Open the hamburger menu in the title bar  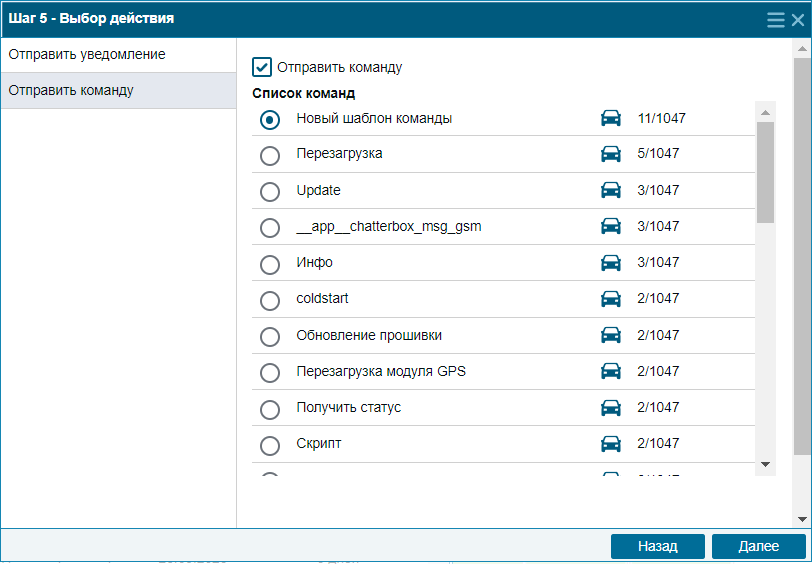tap(775, 20)
